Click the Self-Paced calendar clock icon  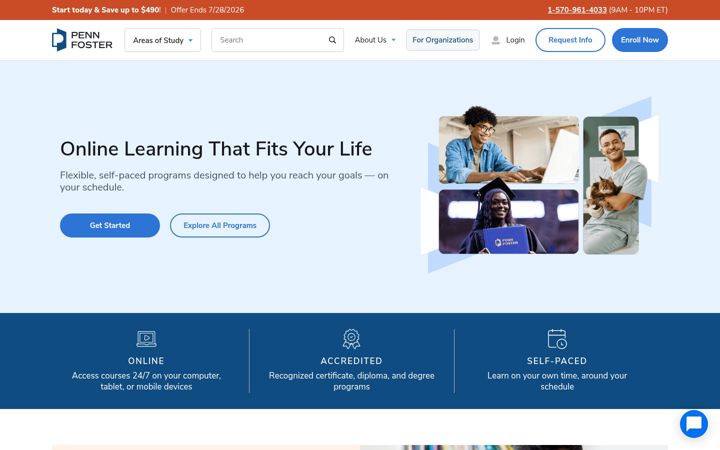[557, 339]
